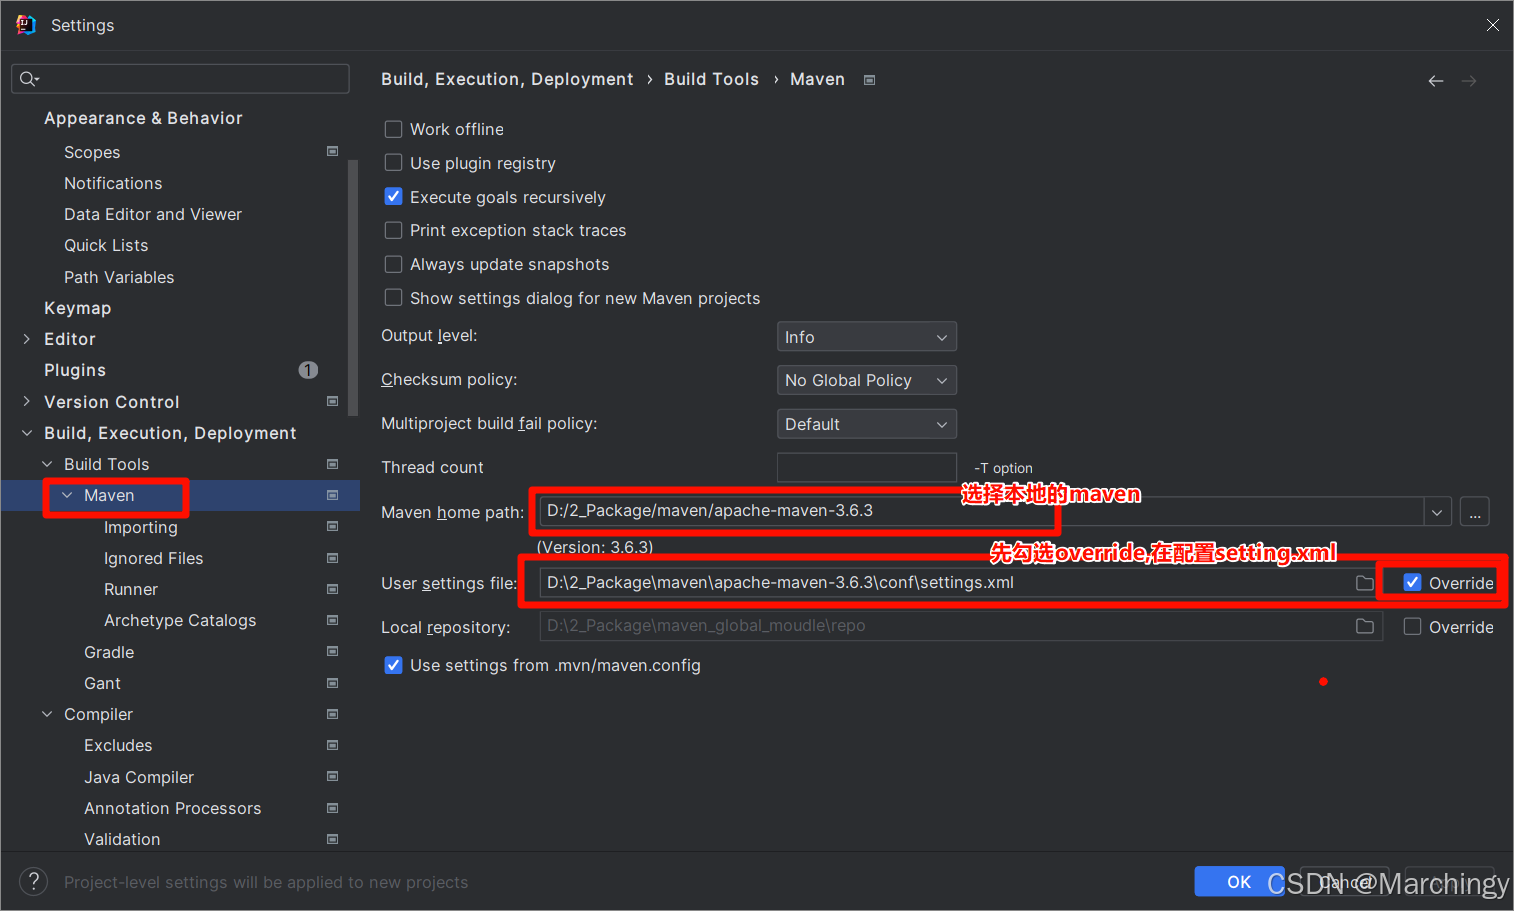Tick Always update snapshots

tap(394, 264)
